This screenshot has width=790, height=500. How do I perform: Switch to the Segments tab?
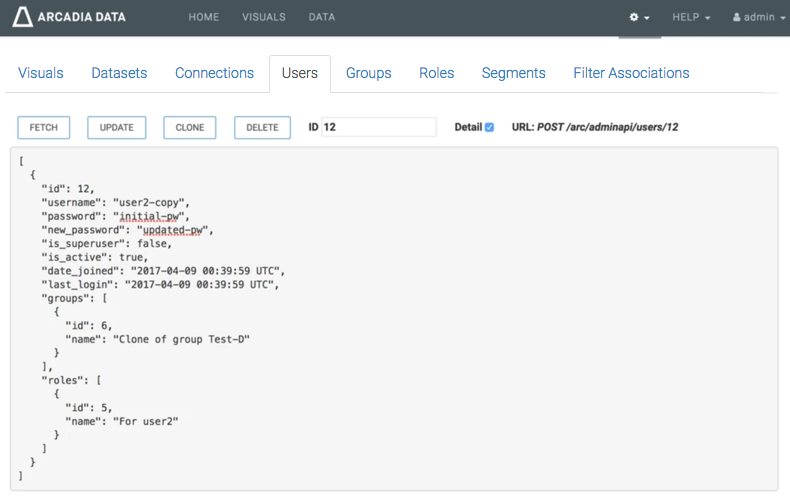pos(513,73)
